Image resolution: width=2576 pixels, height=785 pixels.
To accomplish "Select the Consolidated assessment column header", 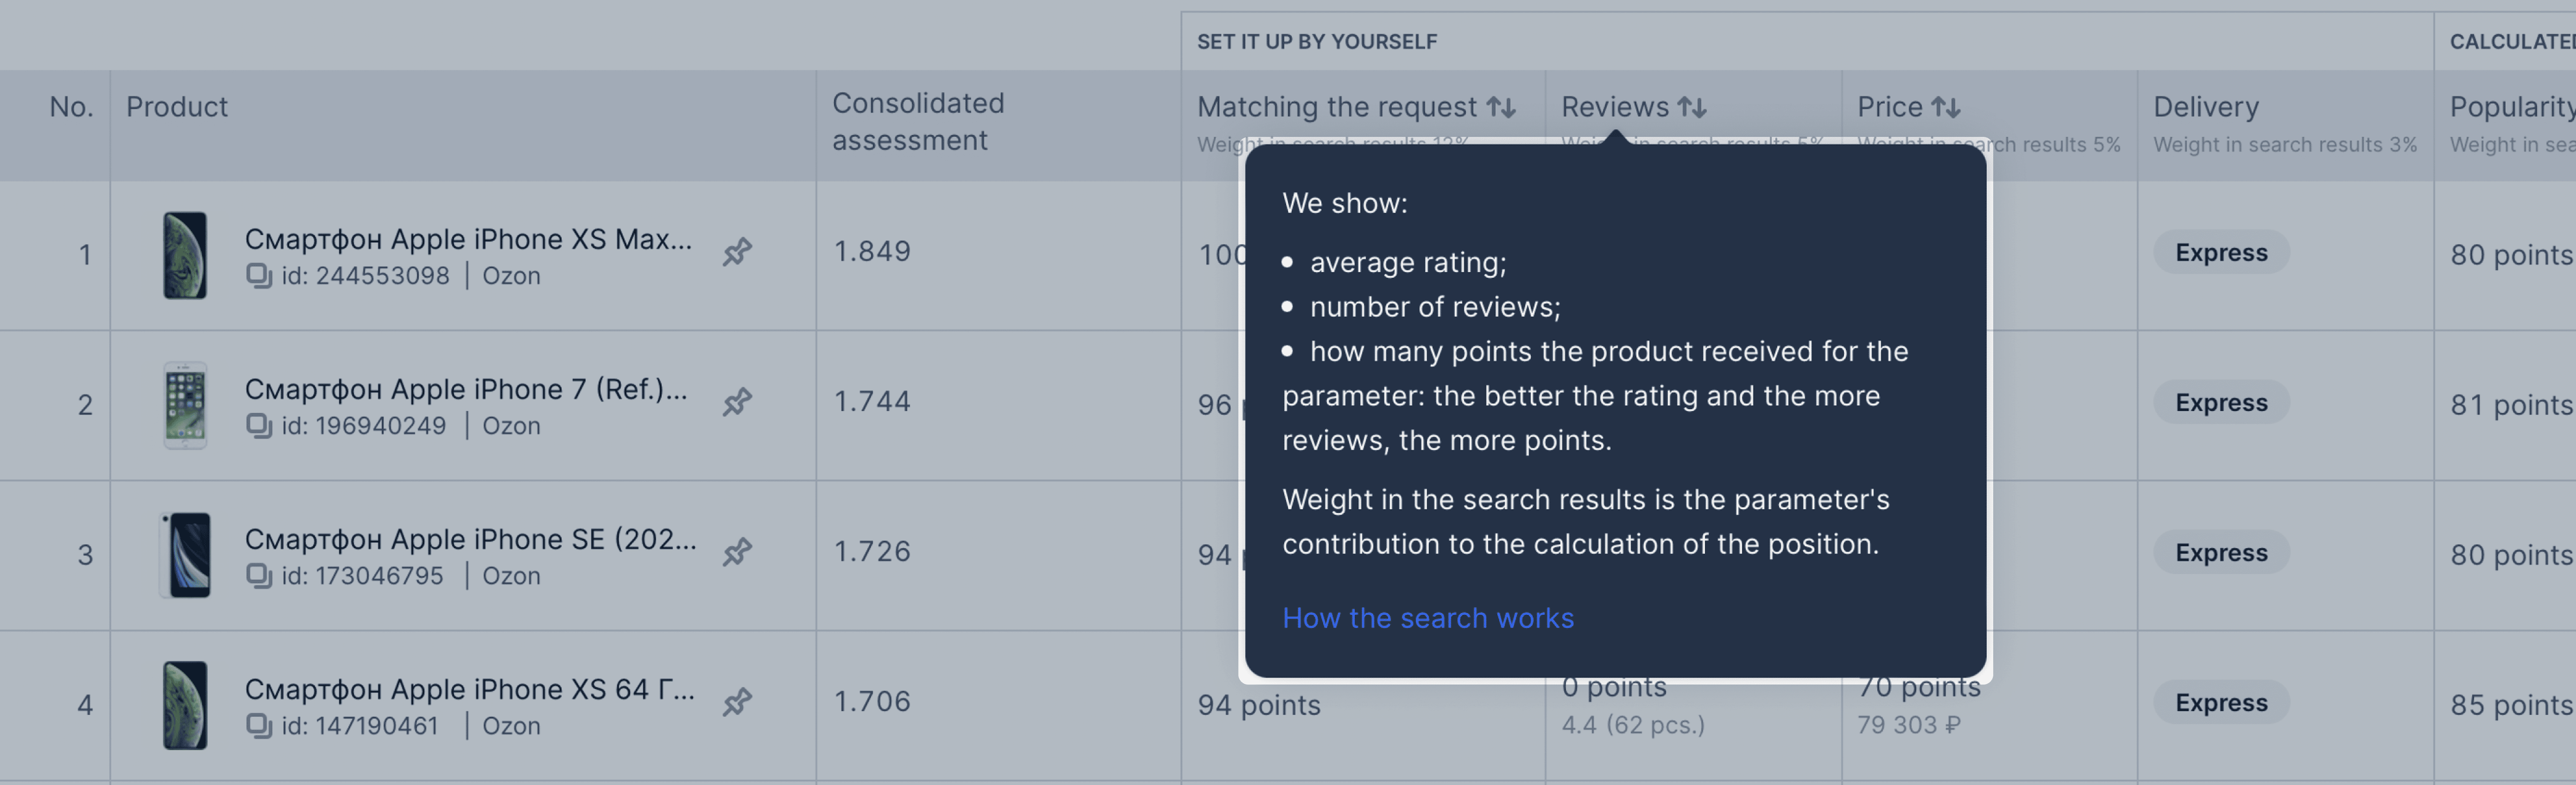I will coord(918,122).
